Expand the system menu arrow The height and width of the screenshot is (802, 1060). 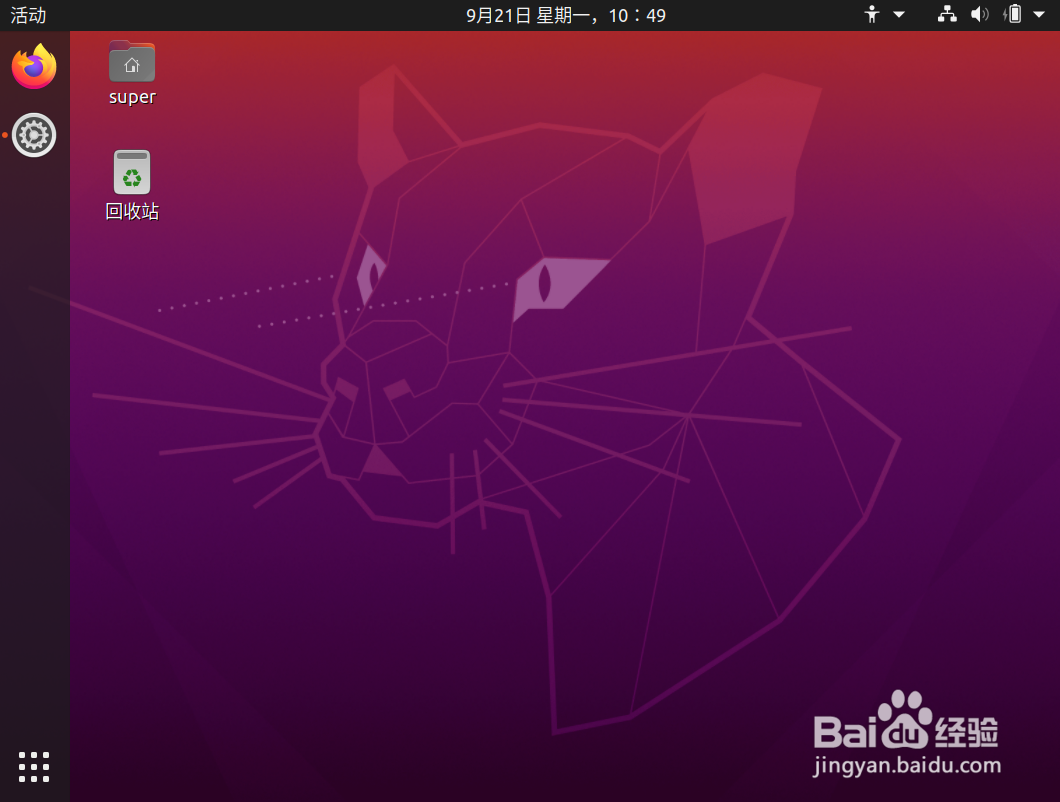1039,14
